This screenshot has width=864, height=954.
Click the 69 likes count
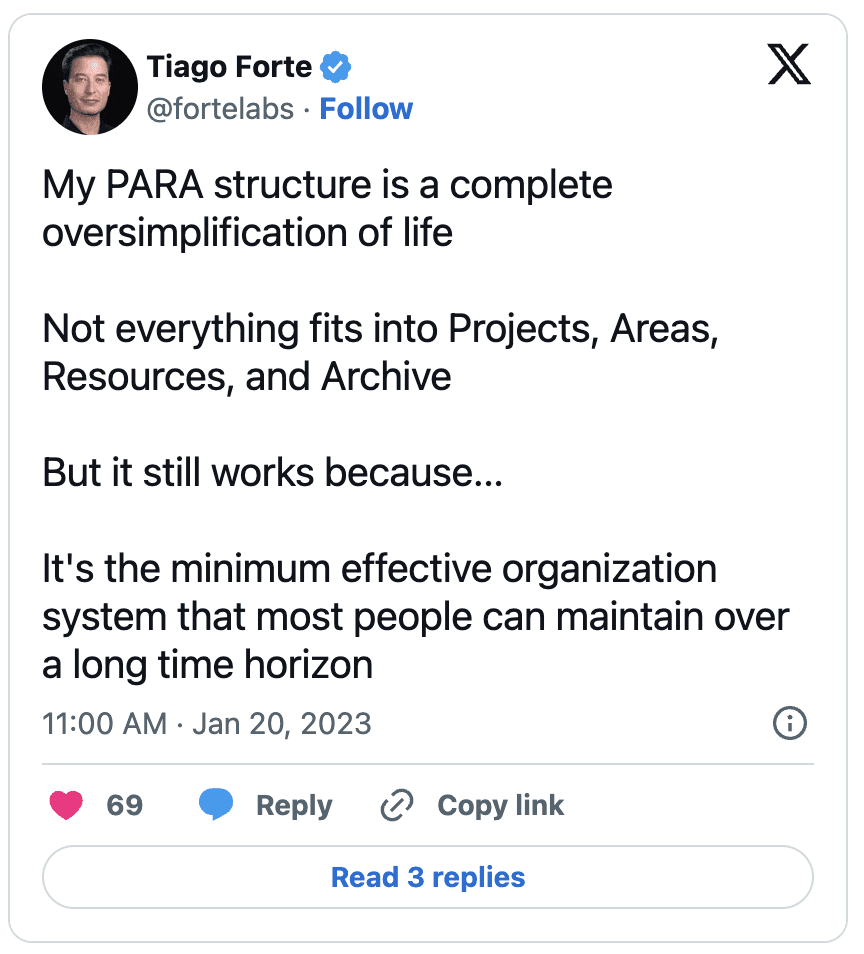point(125,805)
